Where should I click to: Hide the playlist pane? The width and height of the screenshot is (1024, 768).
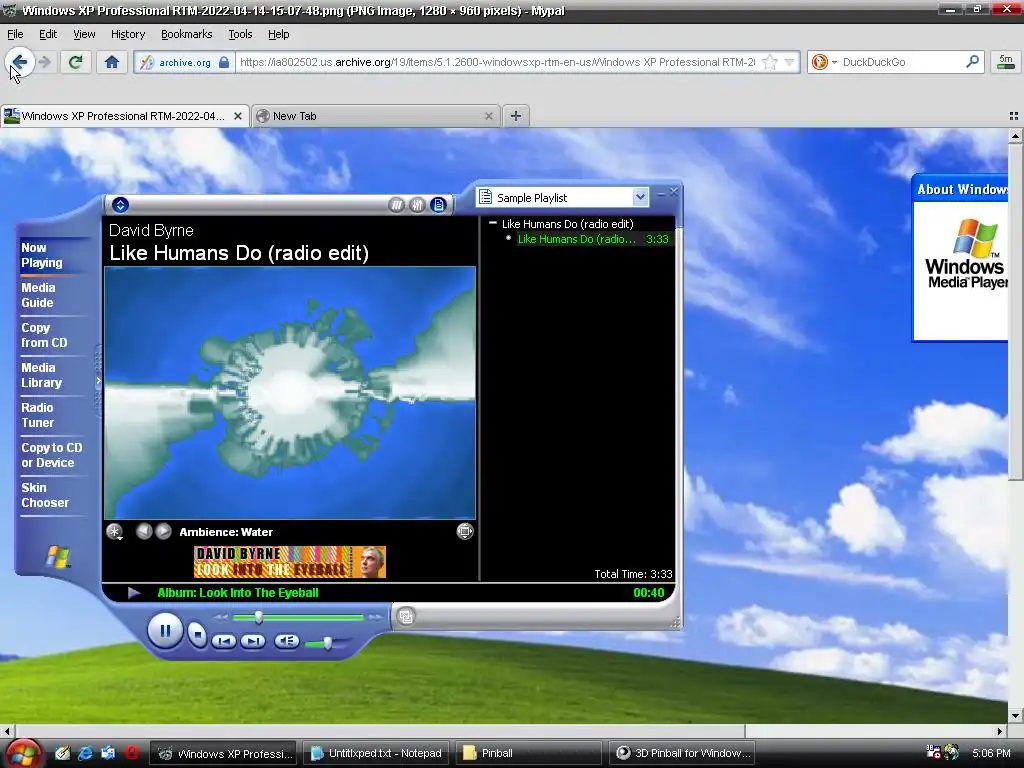[x=439, y=205]
